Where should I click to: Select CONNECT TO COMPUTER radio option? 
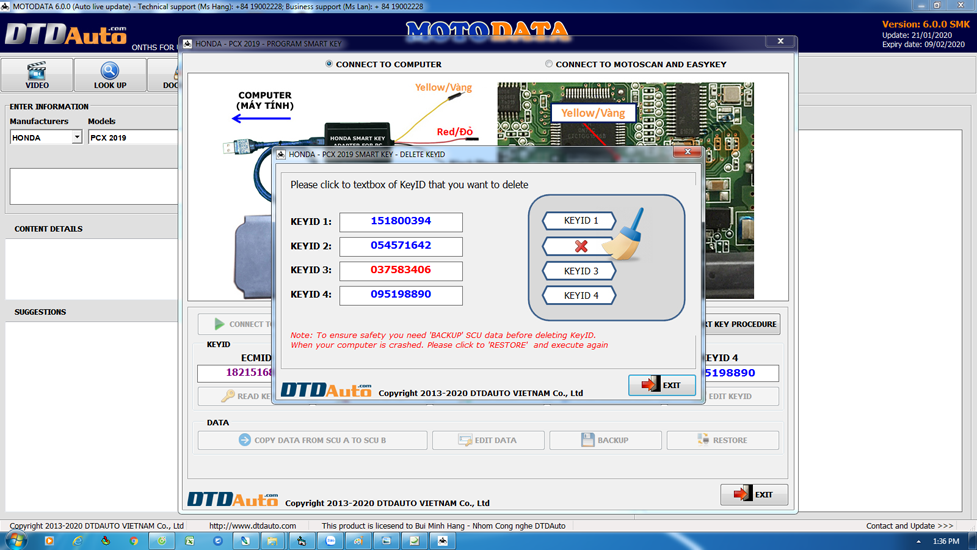pos(383,64)
